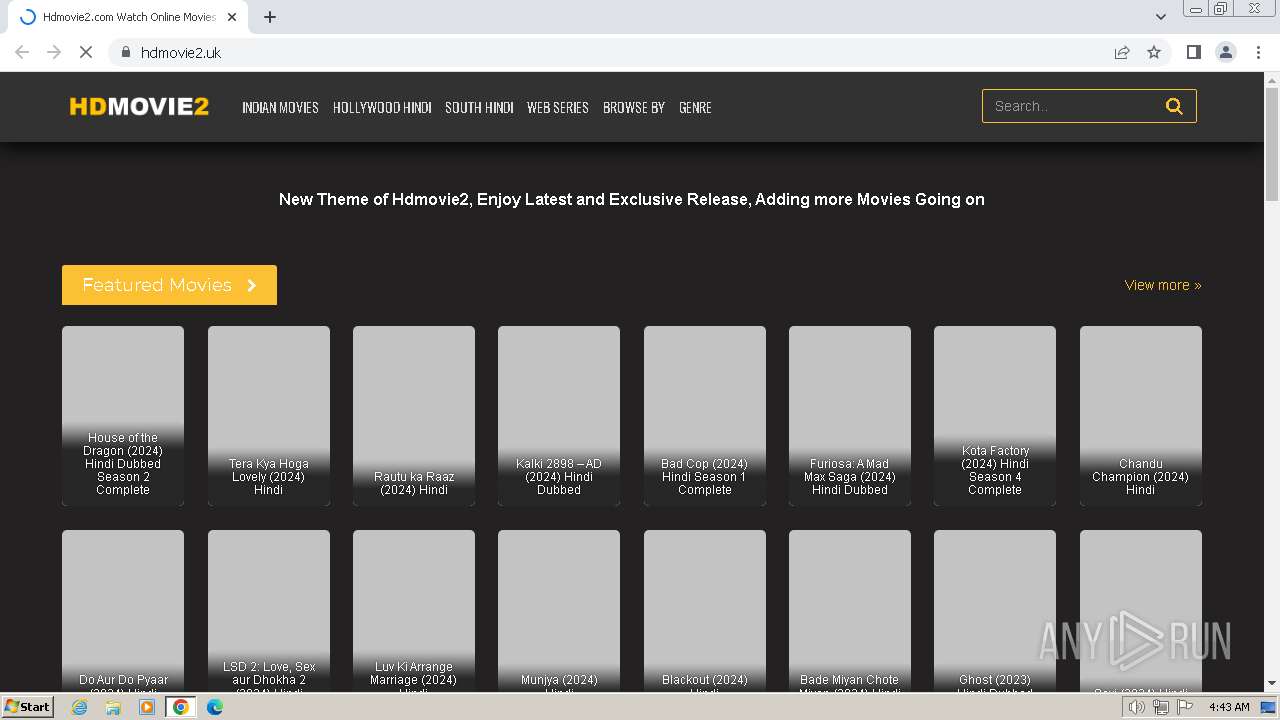Check the system clock time
Viewport: 1280px width, 720px height.
tap(1229, 707)
